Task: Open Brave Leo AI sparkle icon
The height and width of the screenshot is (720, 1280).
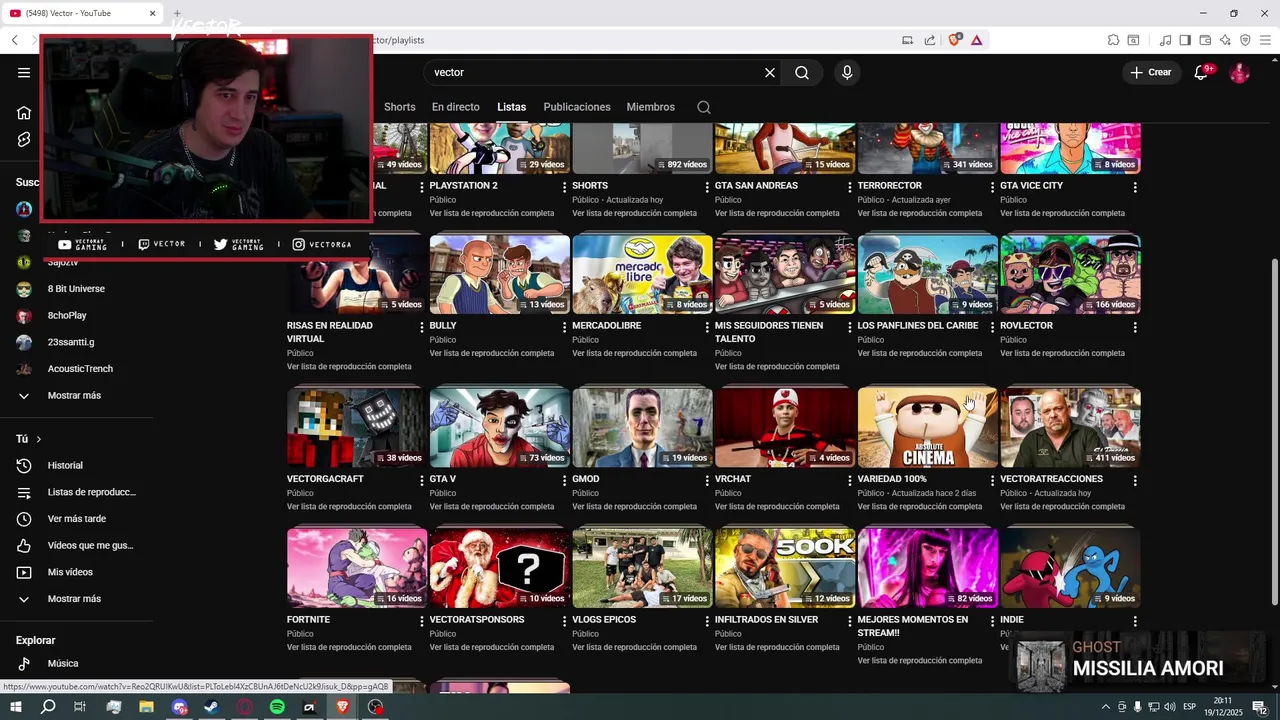Action: point(1225,40)
